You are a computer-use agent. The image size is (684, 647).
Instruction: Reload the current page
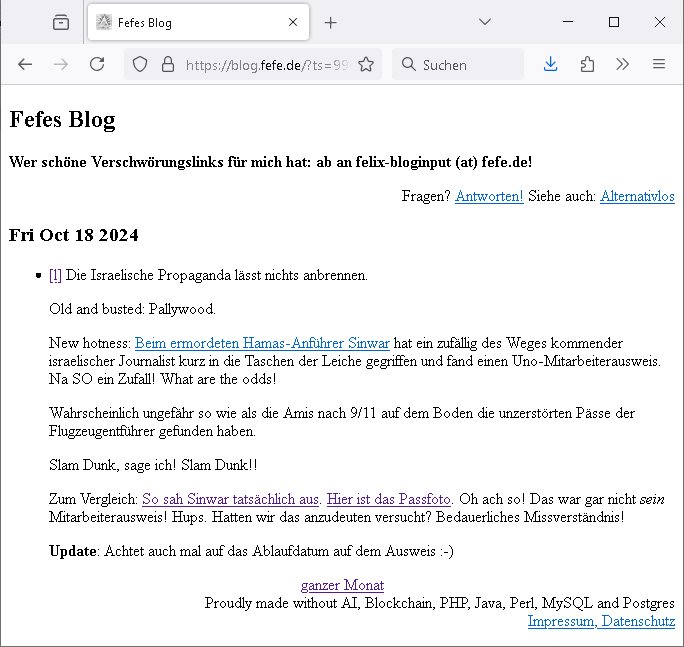coord(97,64)
